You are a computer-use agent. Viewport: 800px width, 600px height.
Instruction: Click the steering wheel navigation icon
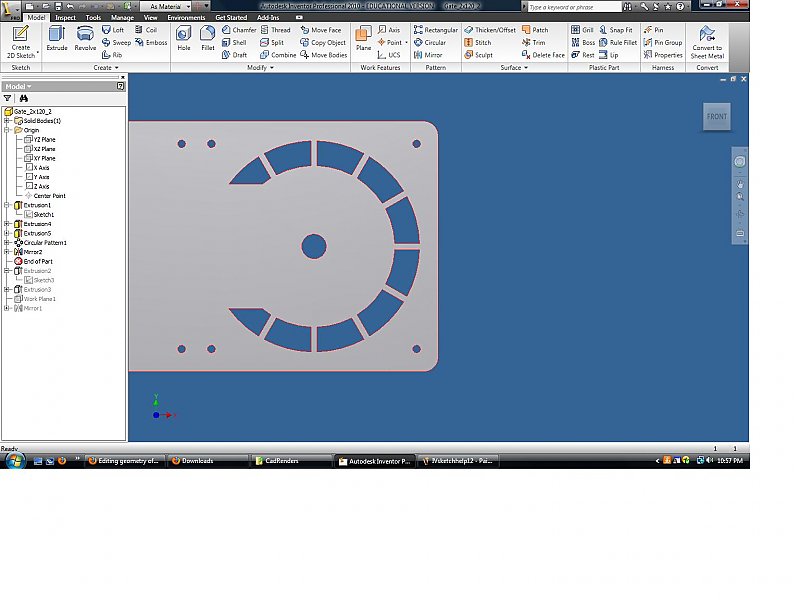point(739,162)
